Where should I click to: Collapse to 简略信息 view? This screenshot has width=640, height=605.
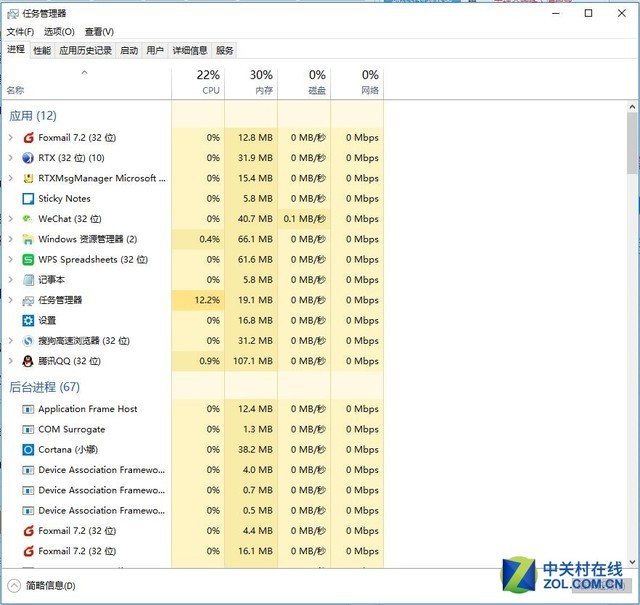[x=42, y=586]
